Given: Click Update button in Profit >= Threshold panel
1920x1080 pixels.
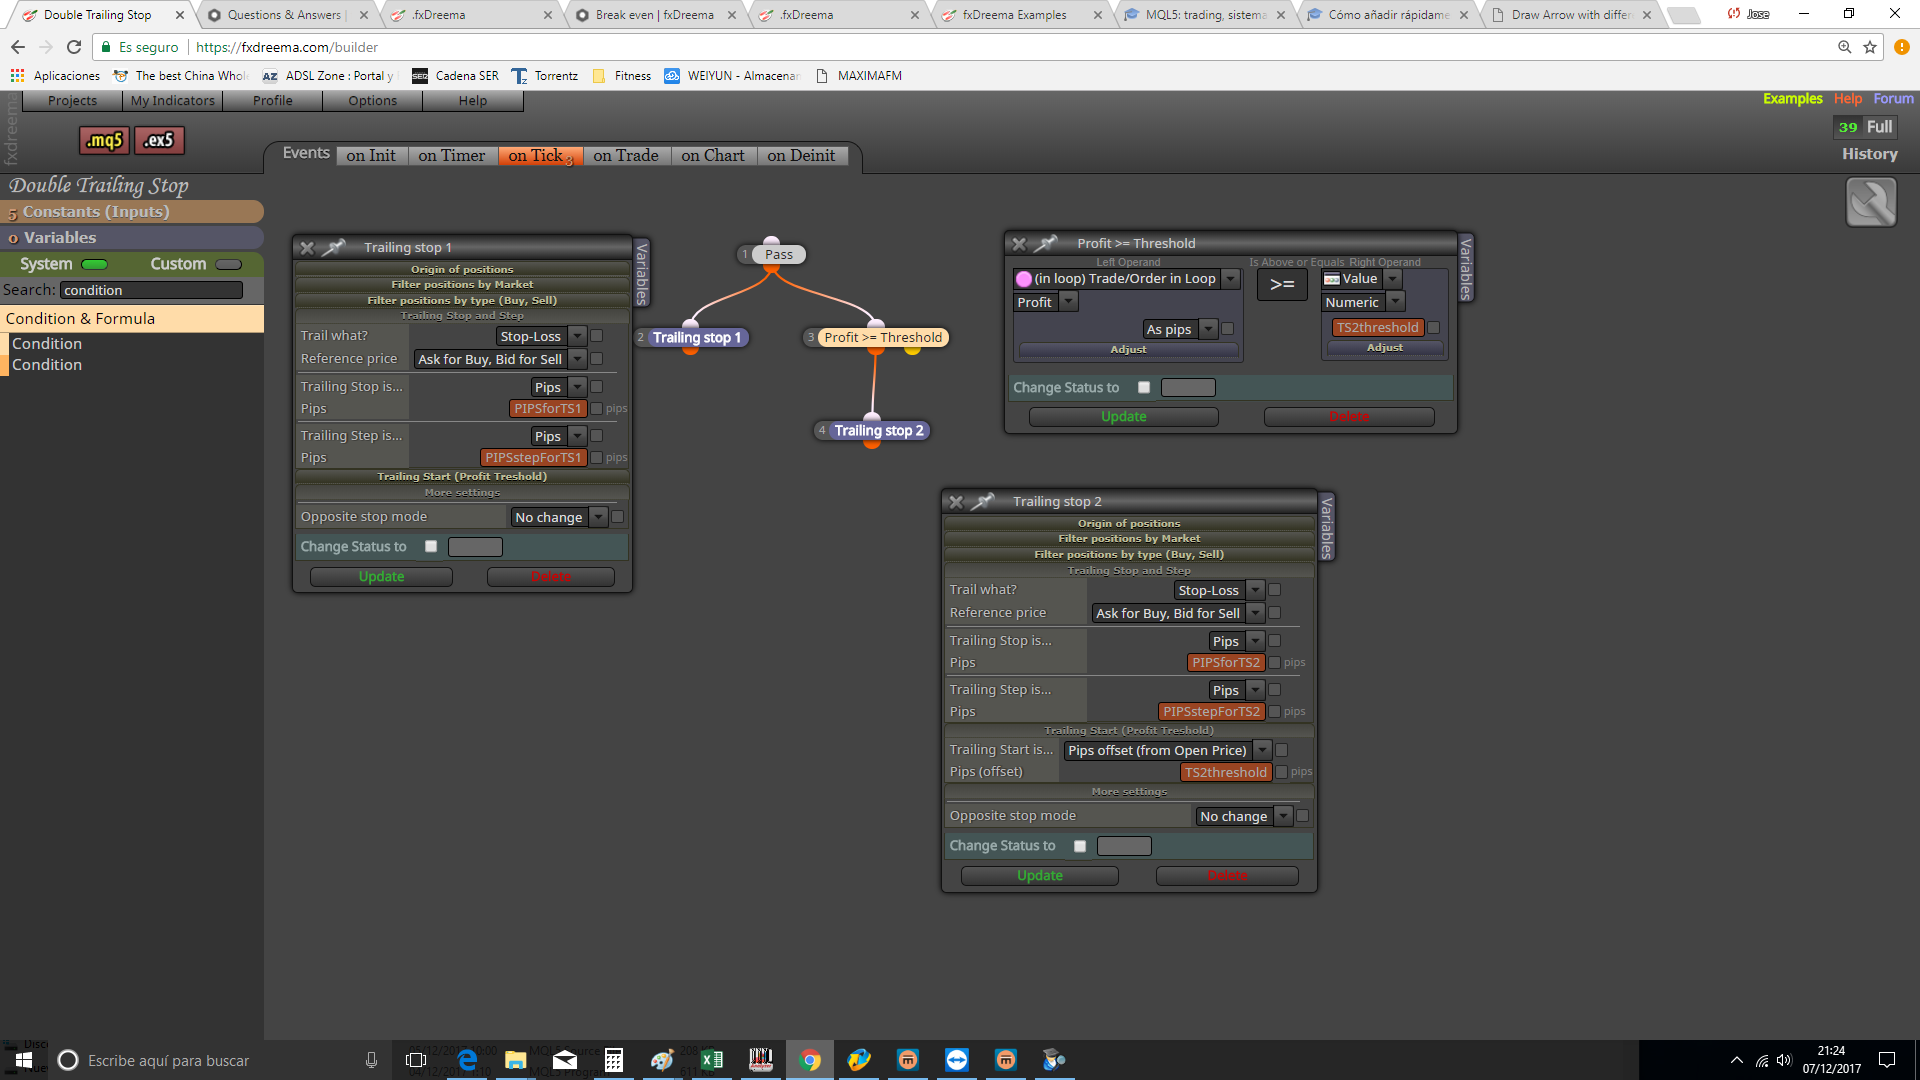Looking at the screenshot, I should (1124, 416).
